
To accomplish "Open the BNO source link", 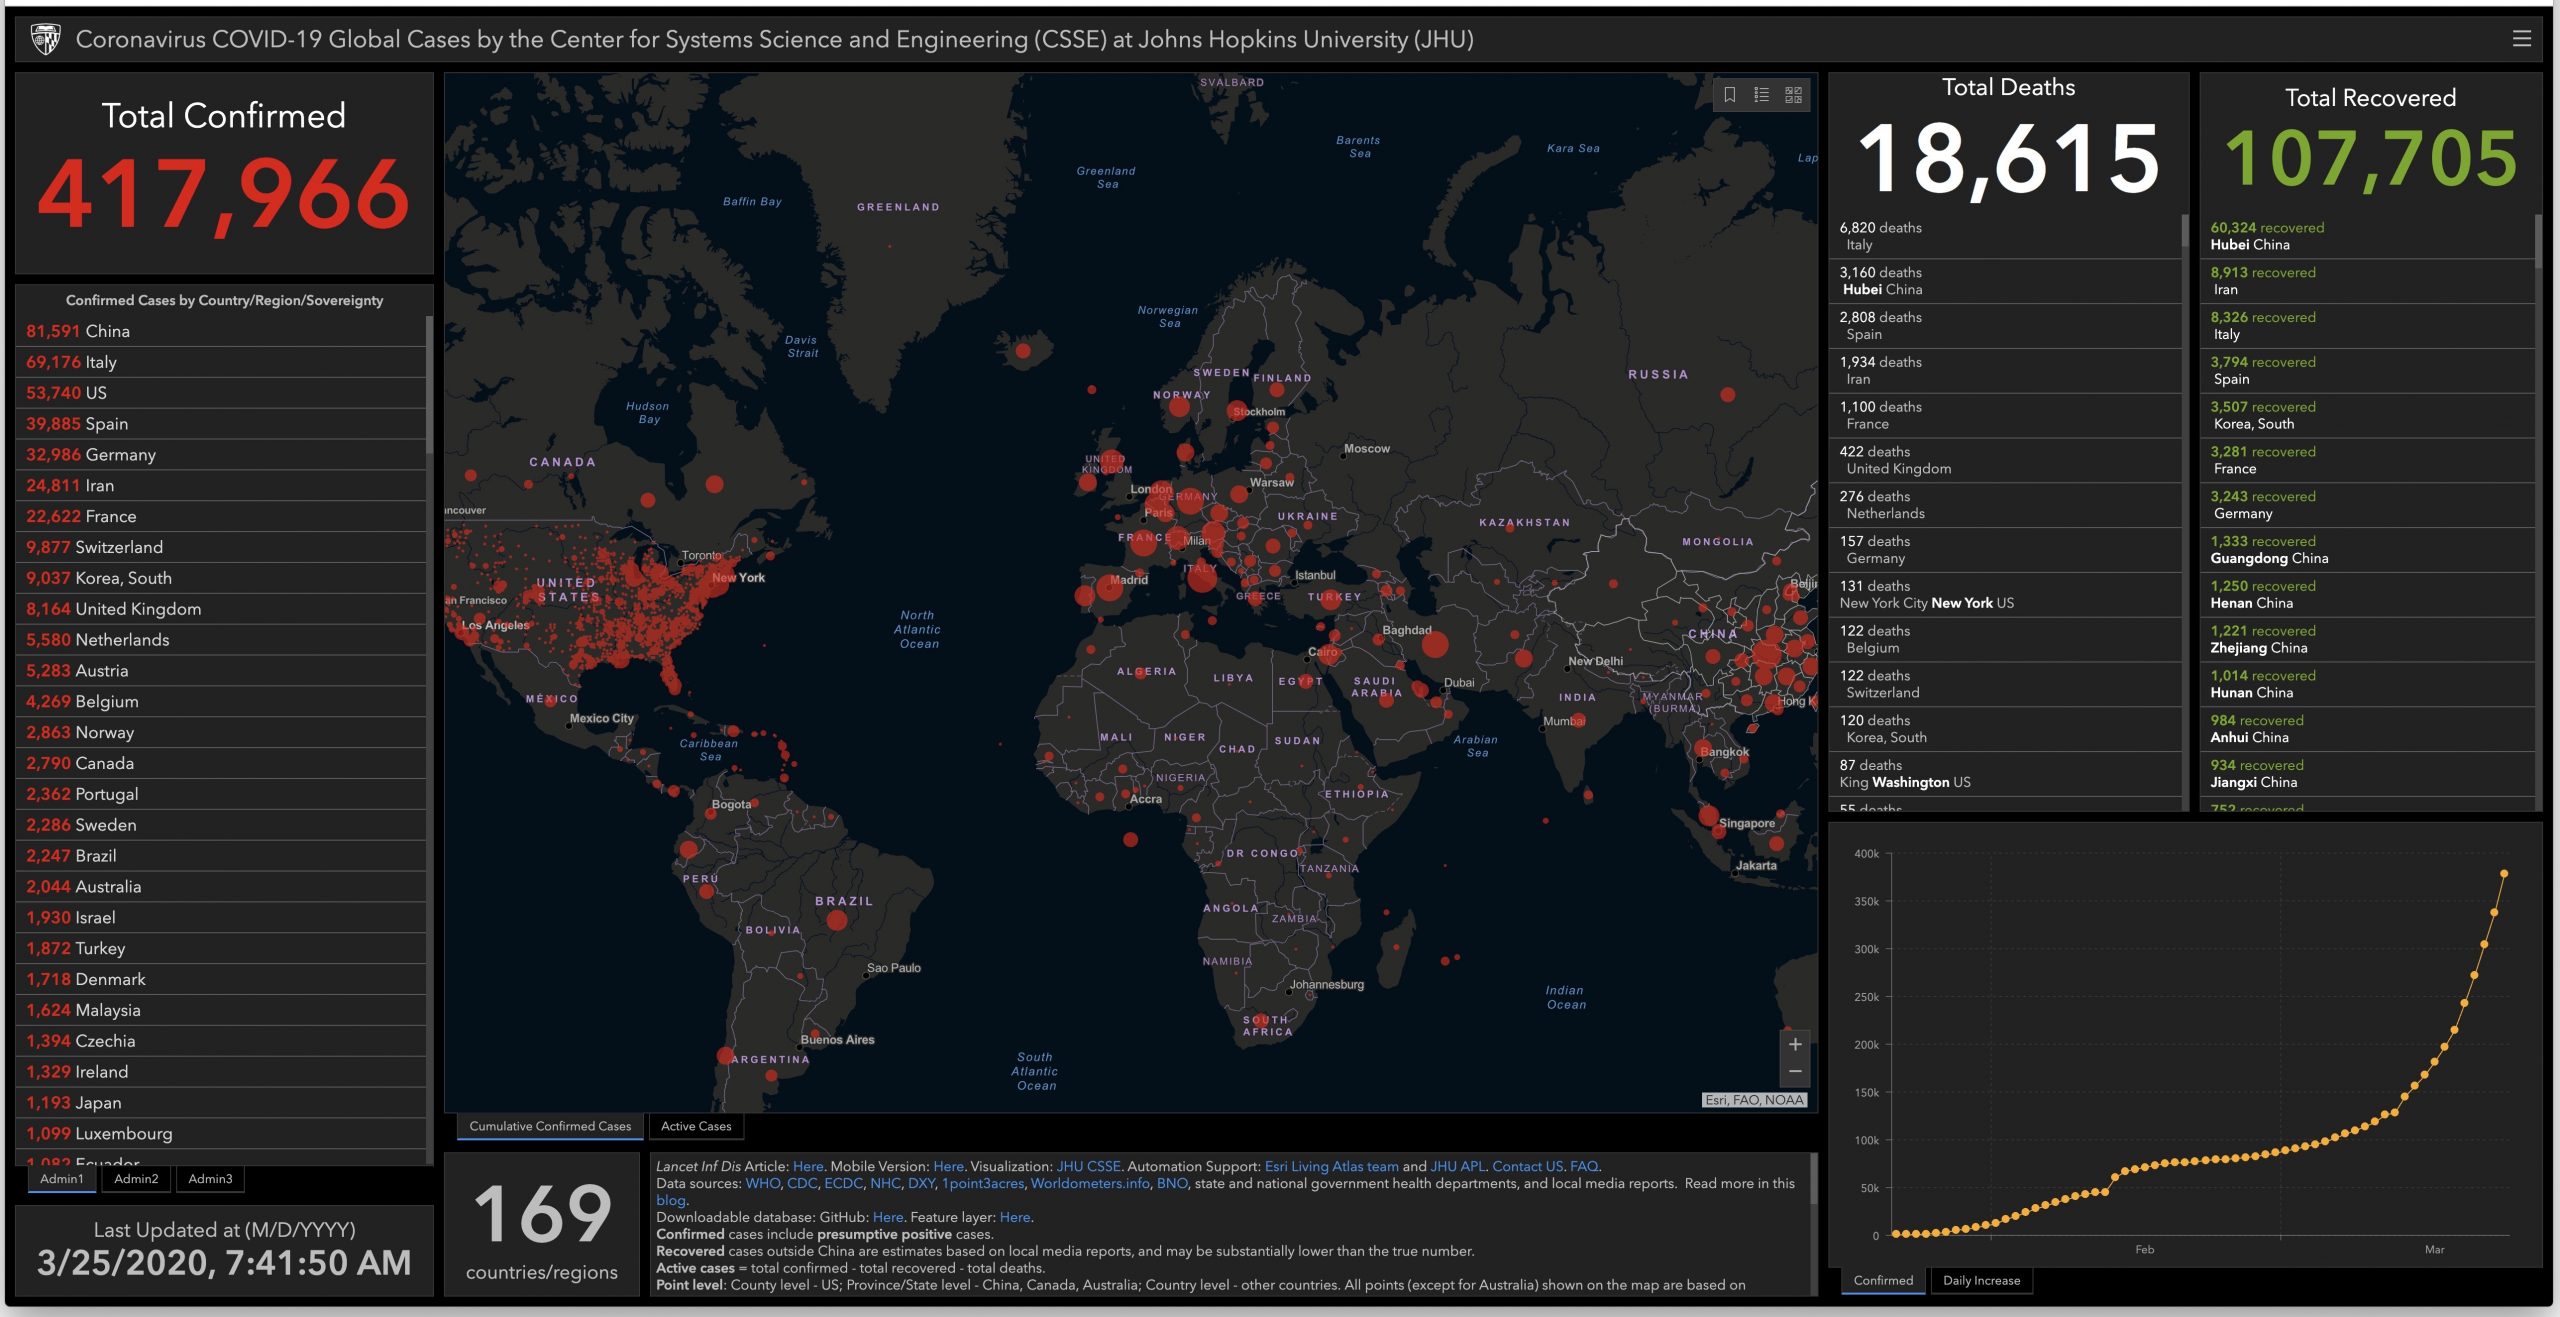I will pos(1172,1183).
